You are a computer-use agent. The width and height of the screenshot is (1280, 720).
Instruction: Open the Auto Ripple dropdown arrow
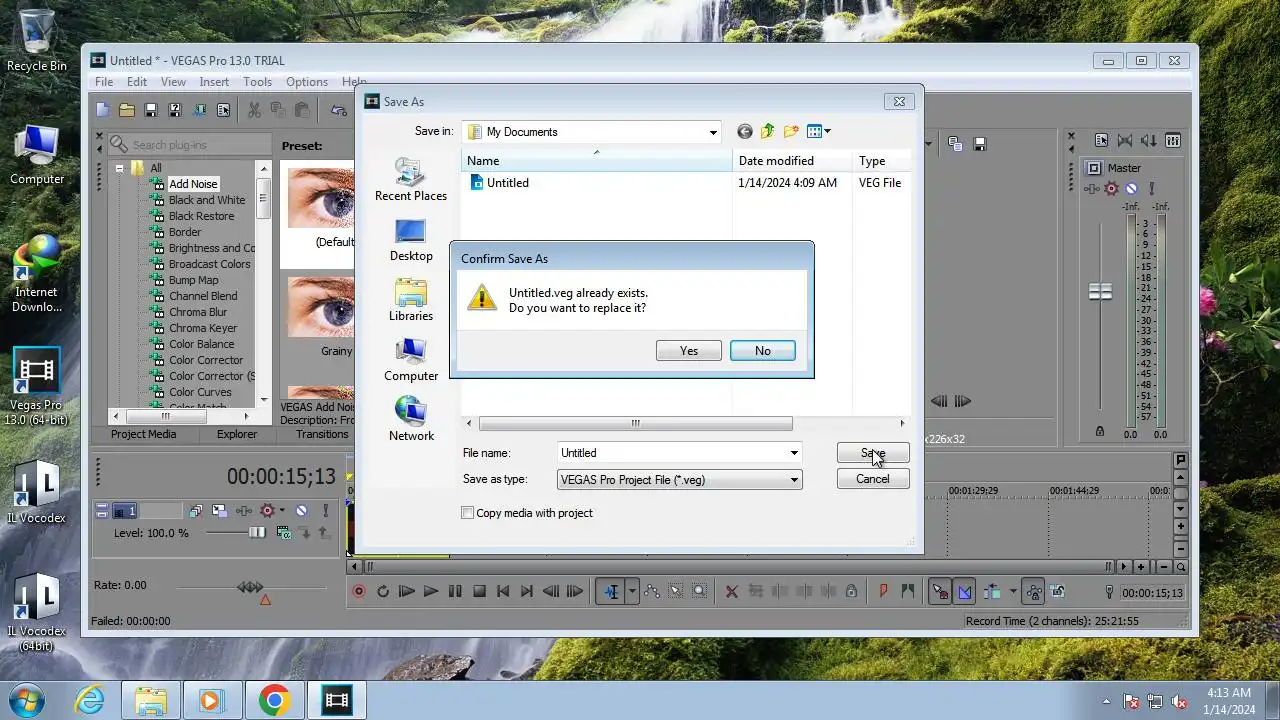point(1013,591)
